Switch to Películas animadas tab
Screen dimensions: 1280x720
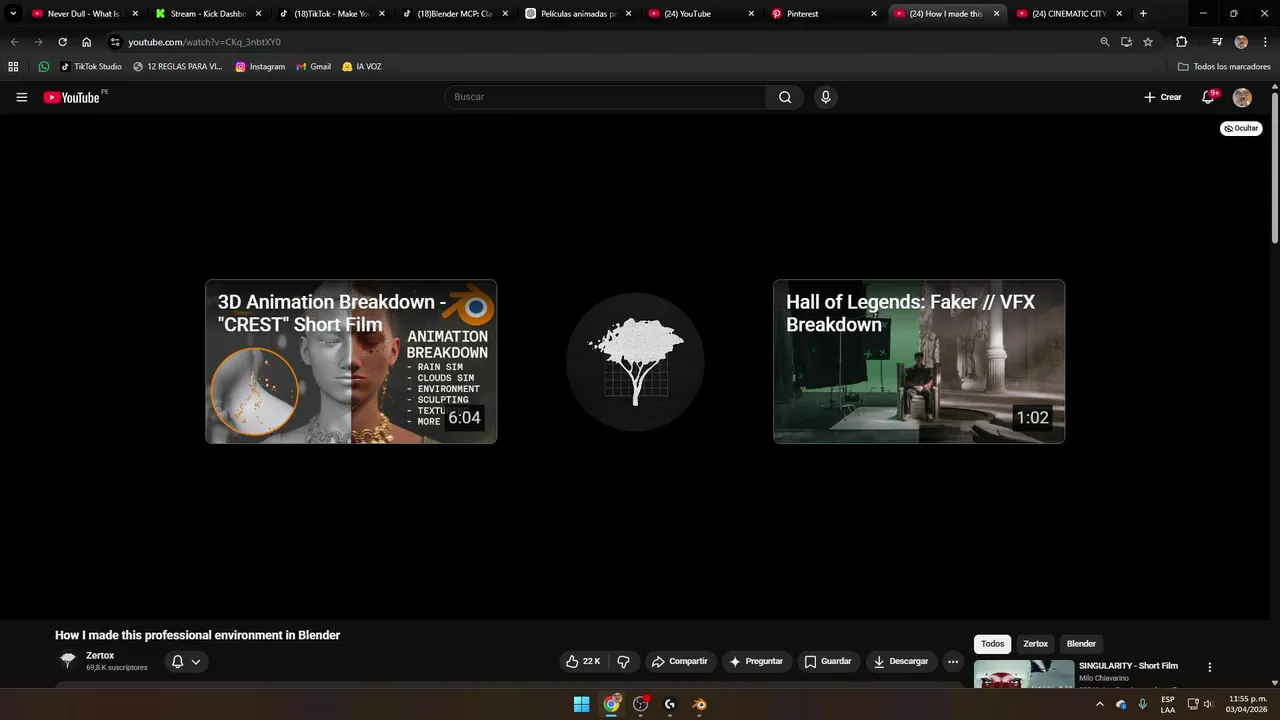click(578, 14)
